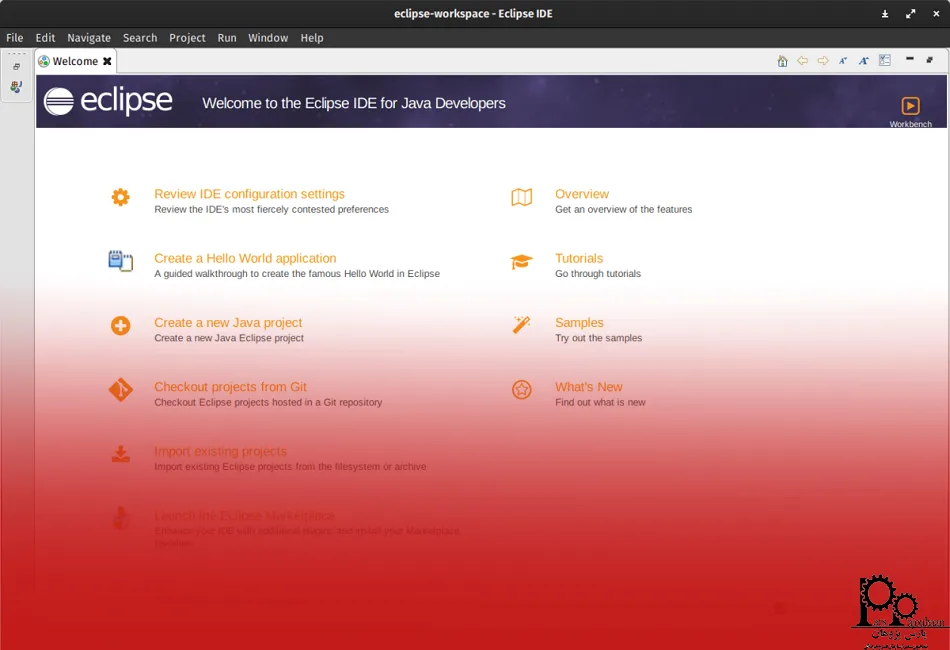Open the Customize page icon
Viewport: 950px width, 650px height.
click(885, 61)
